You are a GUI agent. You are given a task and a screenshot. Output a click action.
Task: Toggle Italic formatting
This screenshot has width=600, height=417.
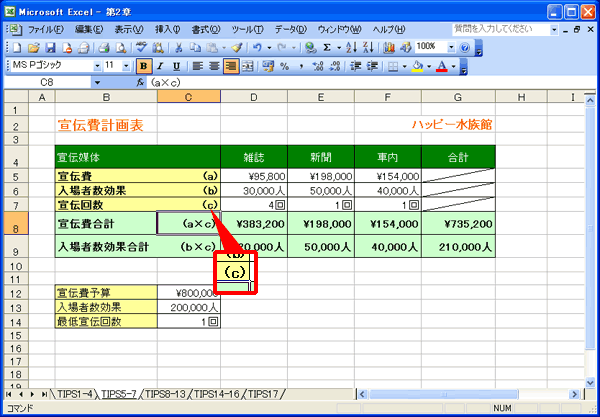160,67
